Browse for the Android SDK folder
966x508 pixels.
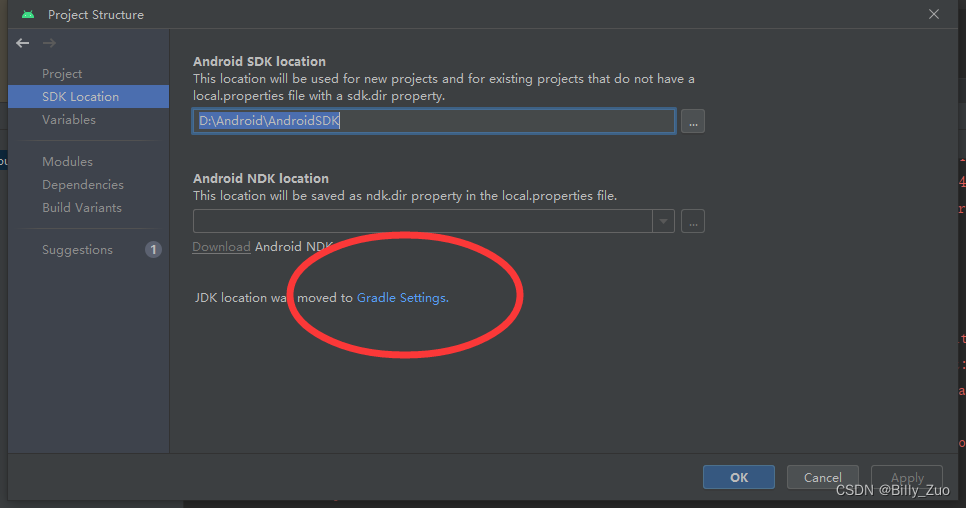693,121
